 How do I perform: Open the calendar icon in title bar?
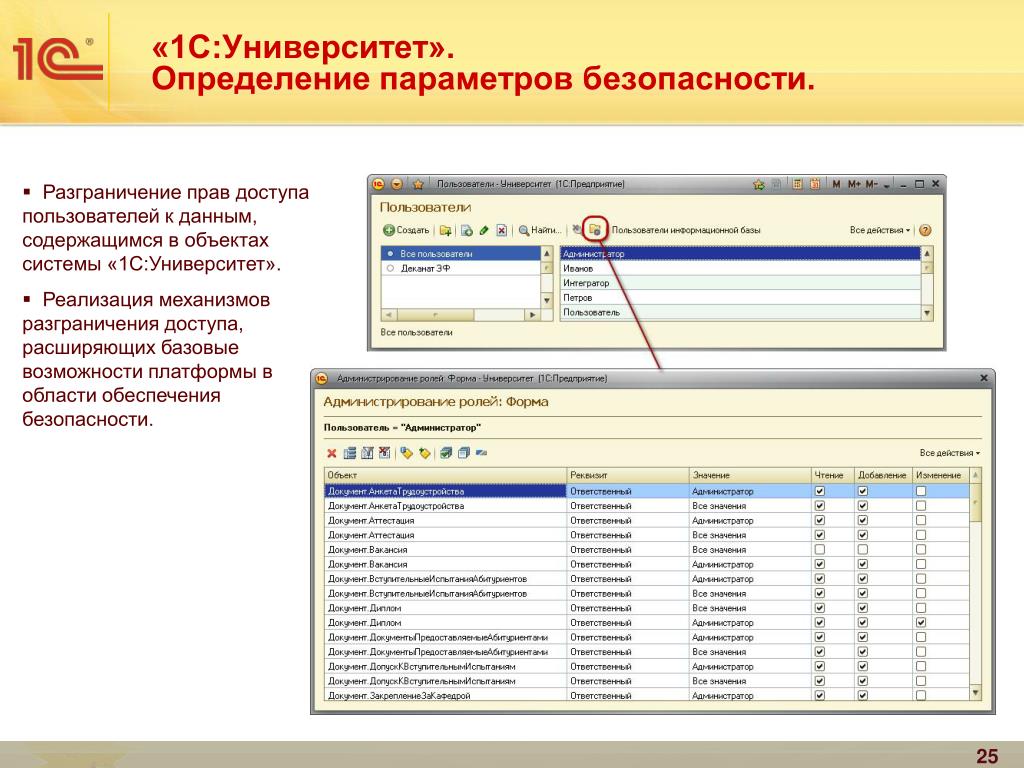pyautogui.click(x=815, y=184)
